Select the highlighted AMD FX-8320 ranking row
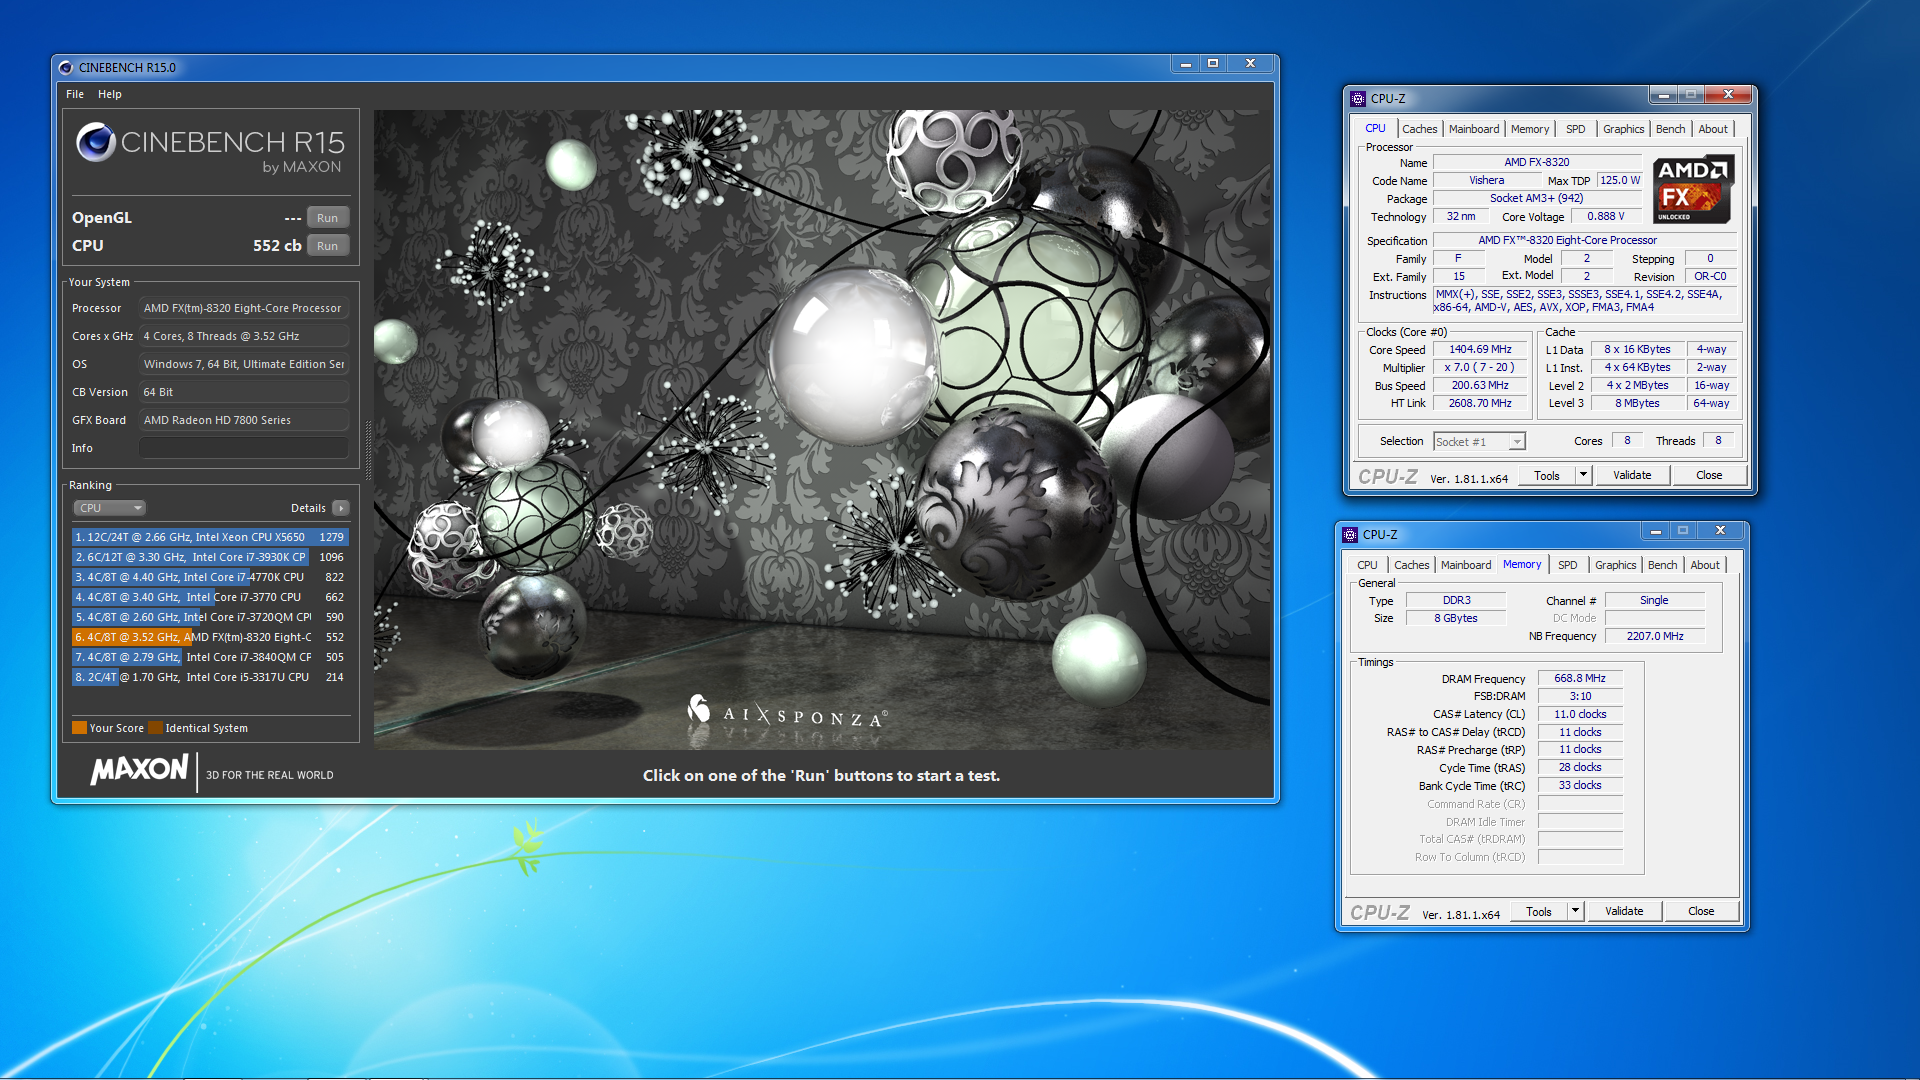Screen dimensions: 1920x1080 point(210,637)
